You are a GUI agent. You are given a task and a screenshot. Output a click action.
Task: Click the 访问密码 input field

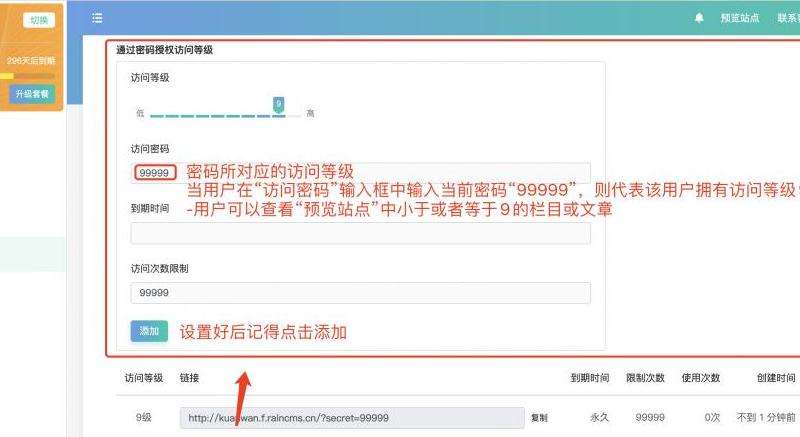(361, 173)
